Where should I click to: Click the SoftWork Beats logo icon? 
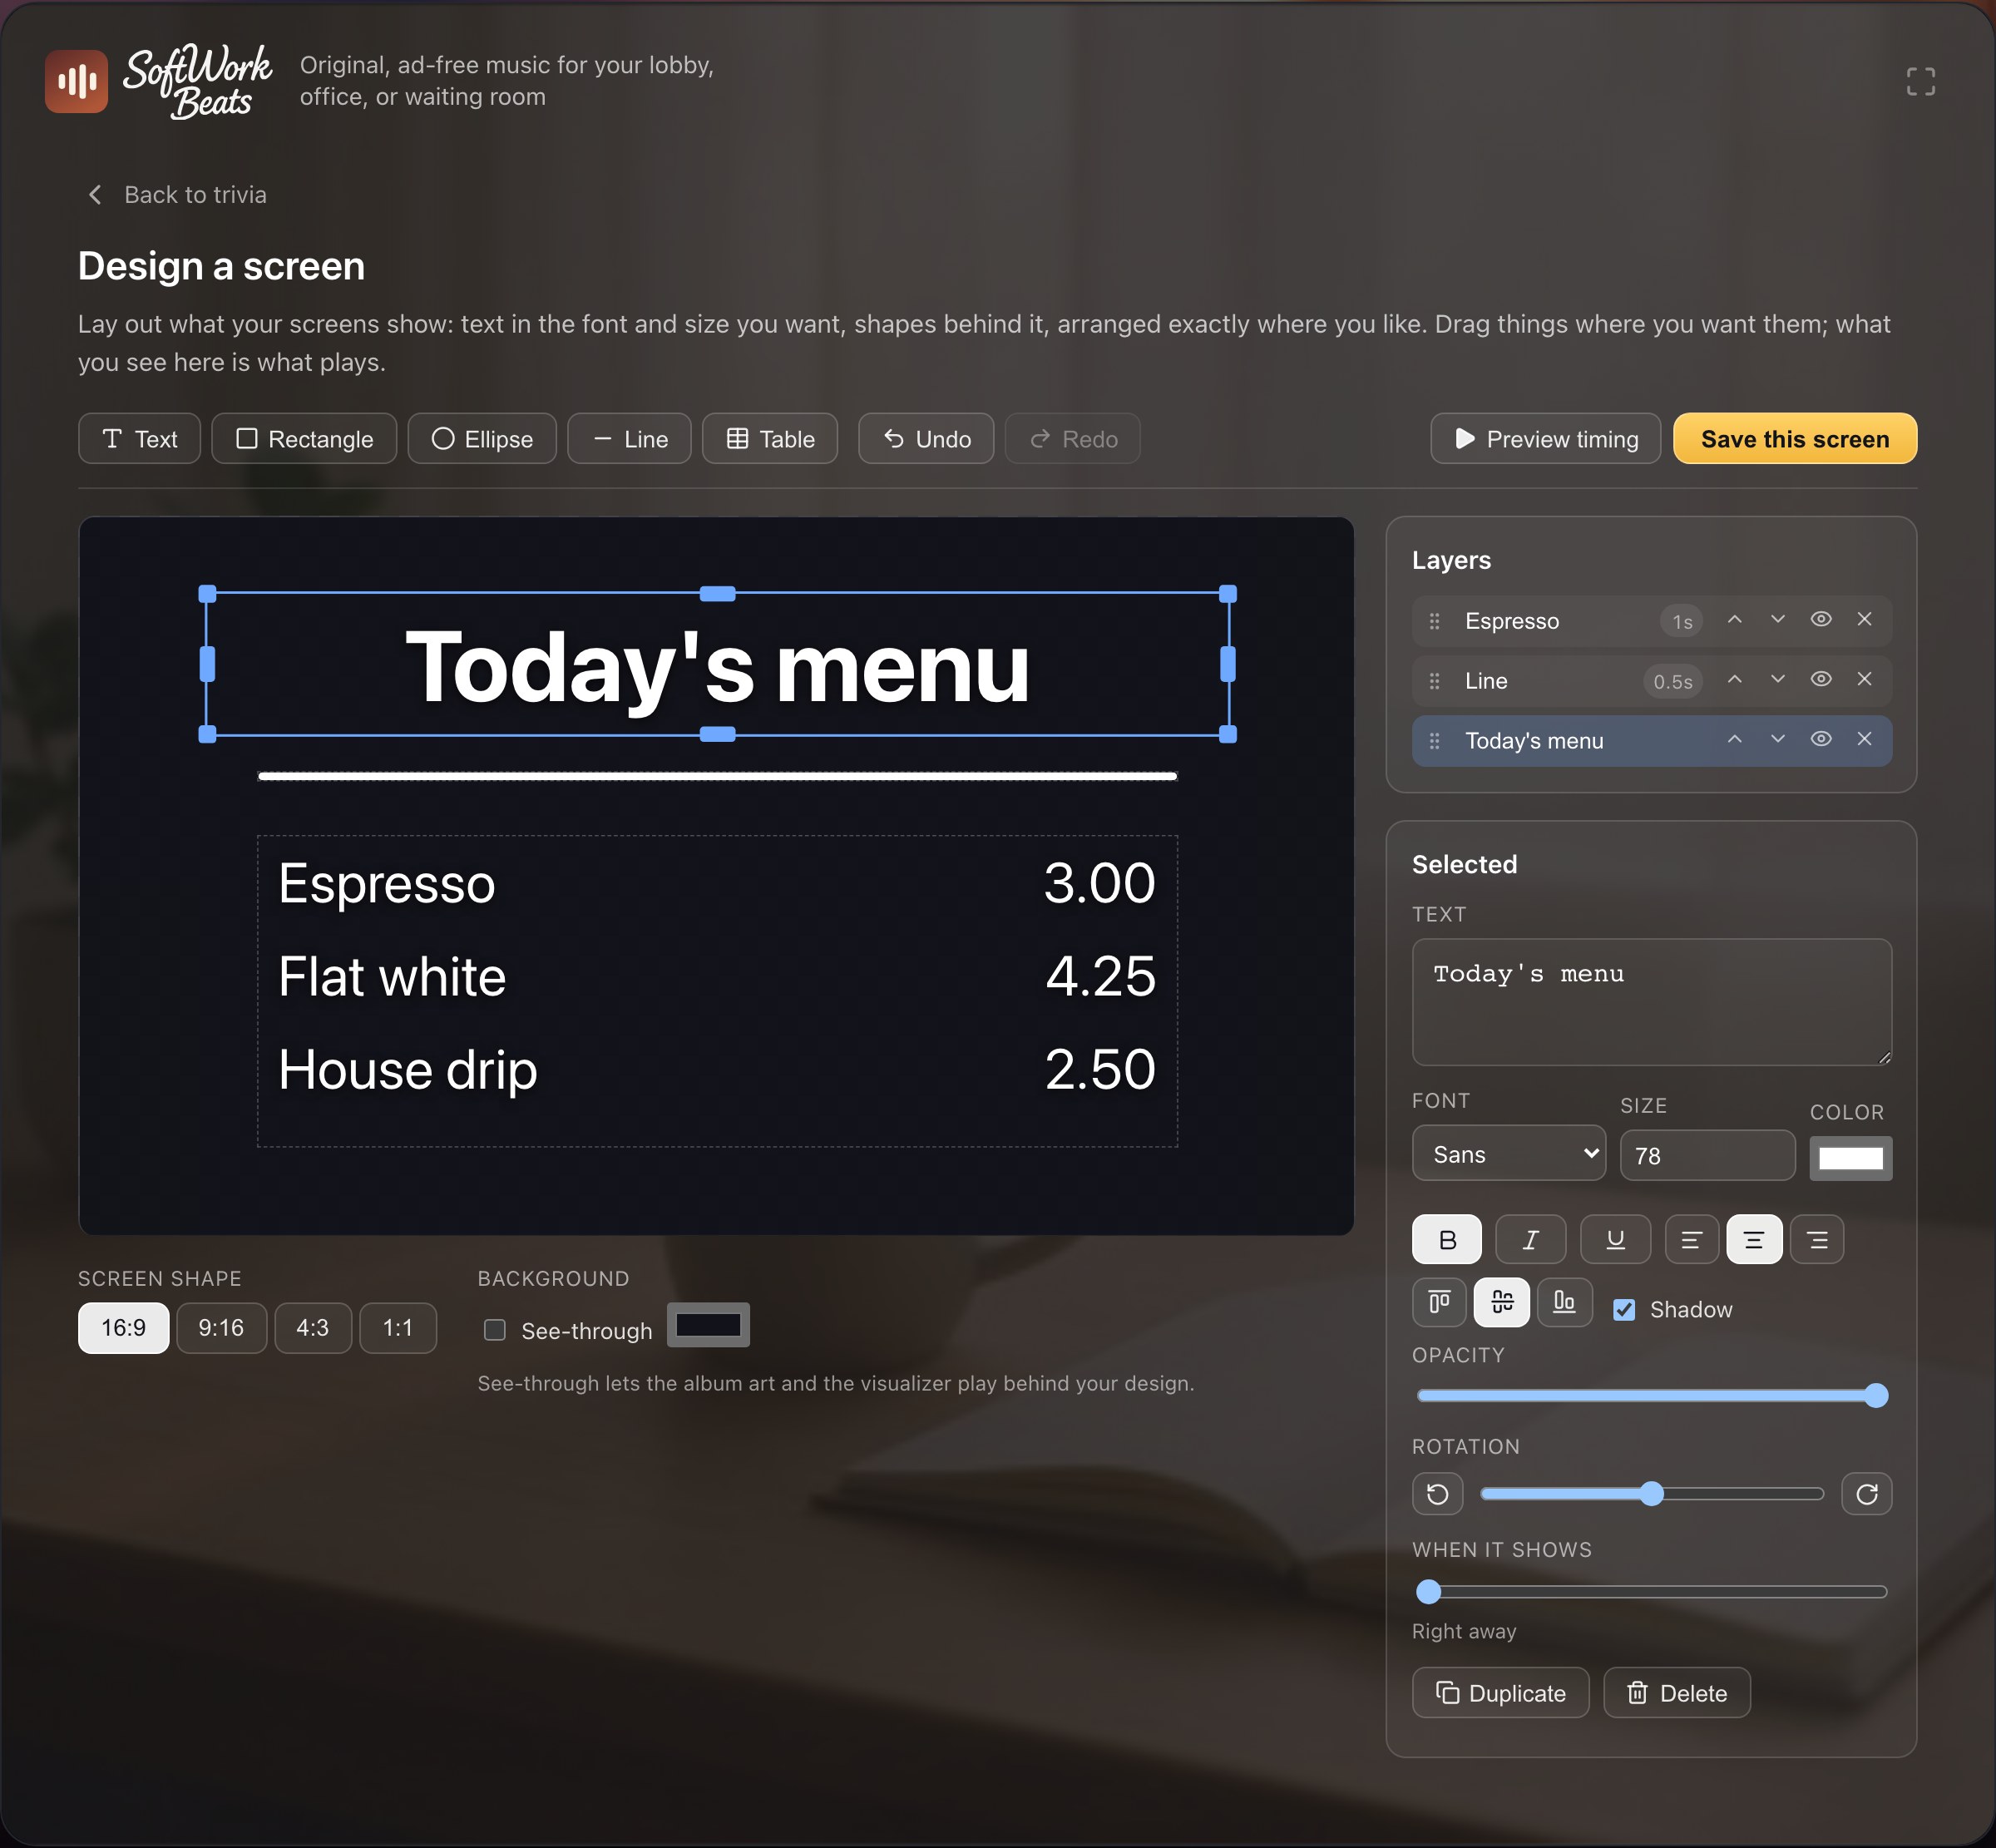point(76,81)
